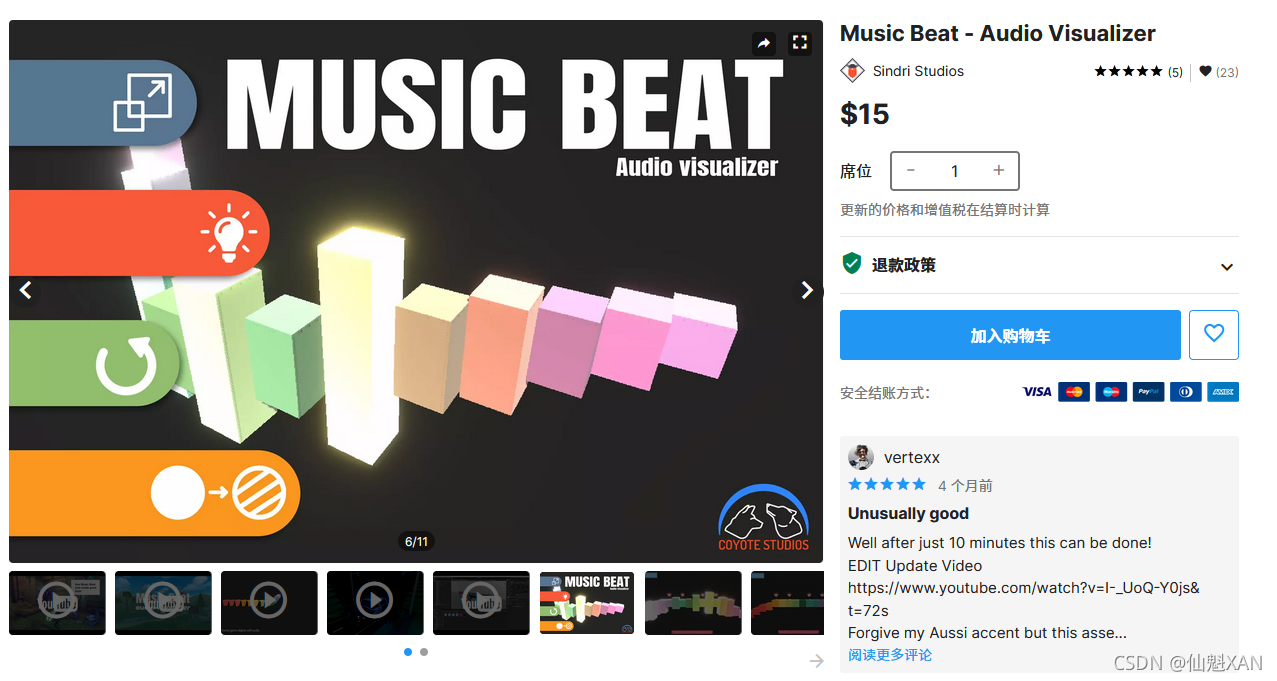Click the green refund policy shield icon
This screenshot has height=681, width=1277.
point(852,264)
